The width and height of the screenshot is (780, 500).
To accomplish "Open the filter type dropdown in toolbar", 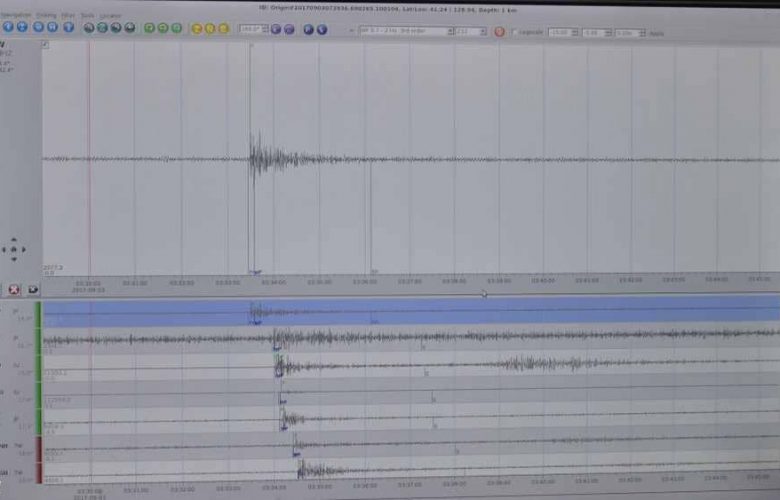I will coord(403,31).
